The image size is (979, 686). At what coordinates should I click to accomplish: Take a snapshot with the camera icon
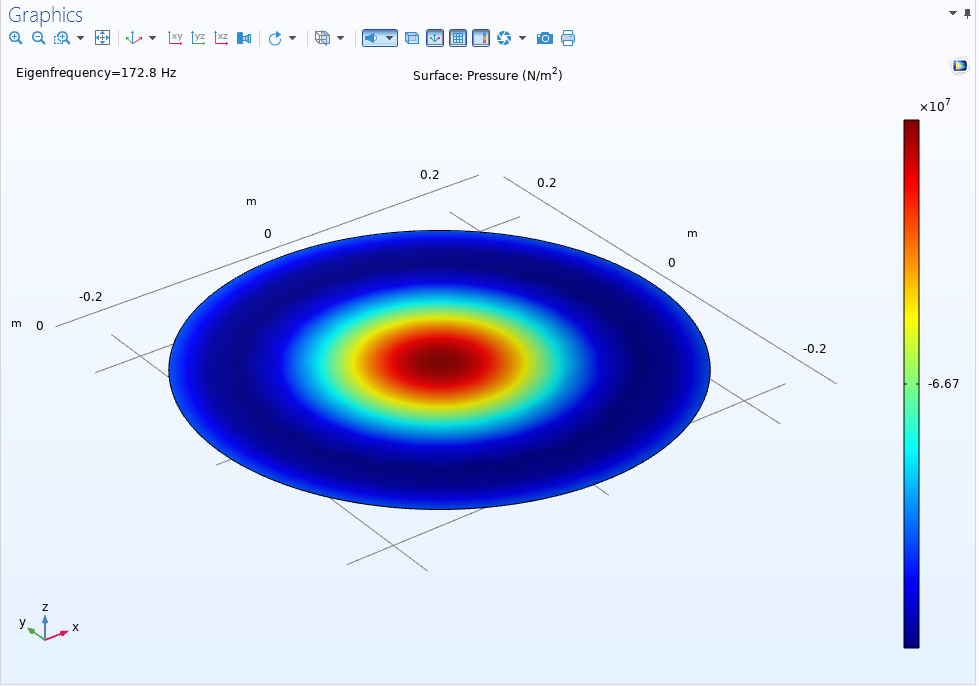pos(545,38)
